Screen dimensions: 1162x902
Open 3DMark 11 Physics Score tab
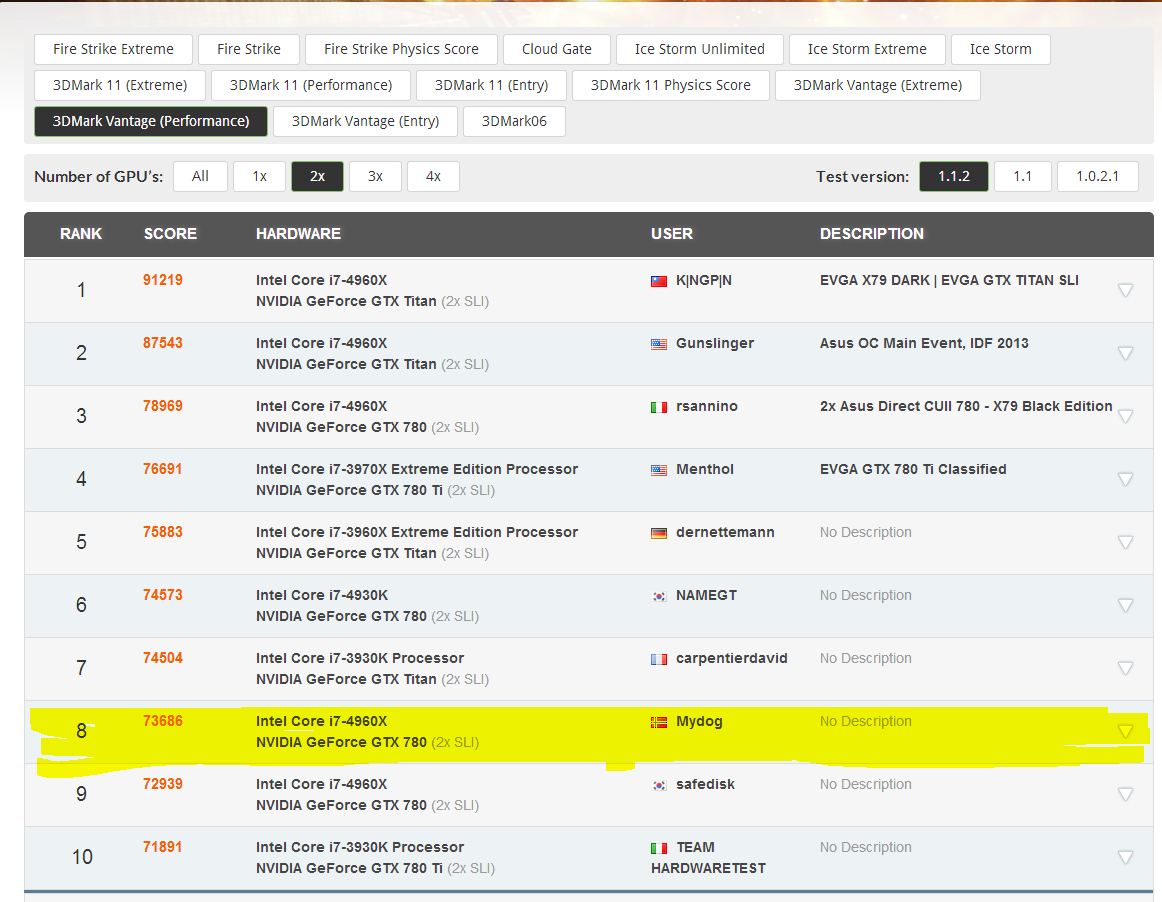point(671,85)
